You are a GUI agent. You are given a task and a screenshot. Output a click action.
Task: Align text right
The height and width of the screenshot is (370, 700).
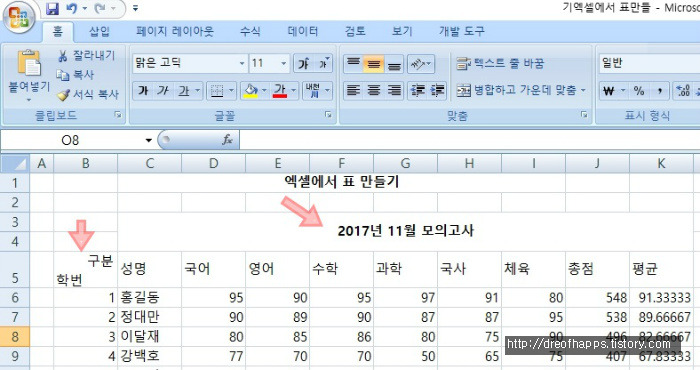coord(394,91)
